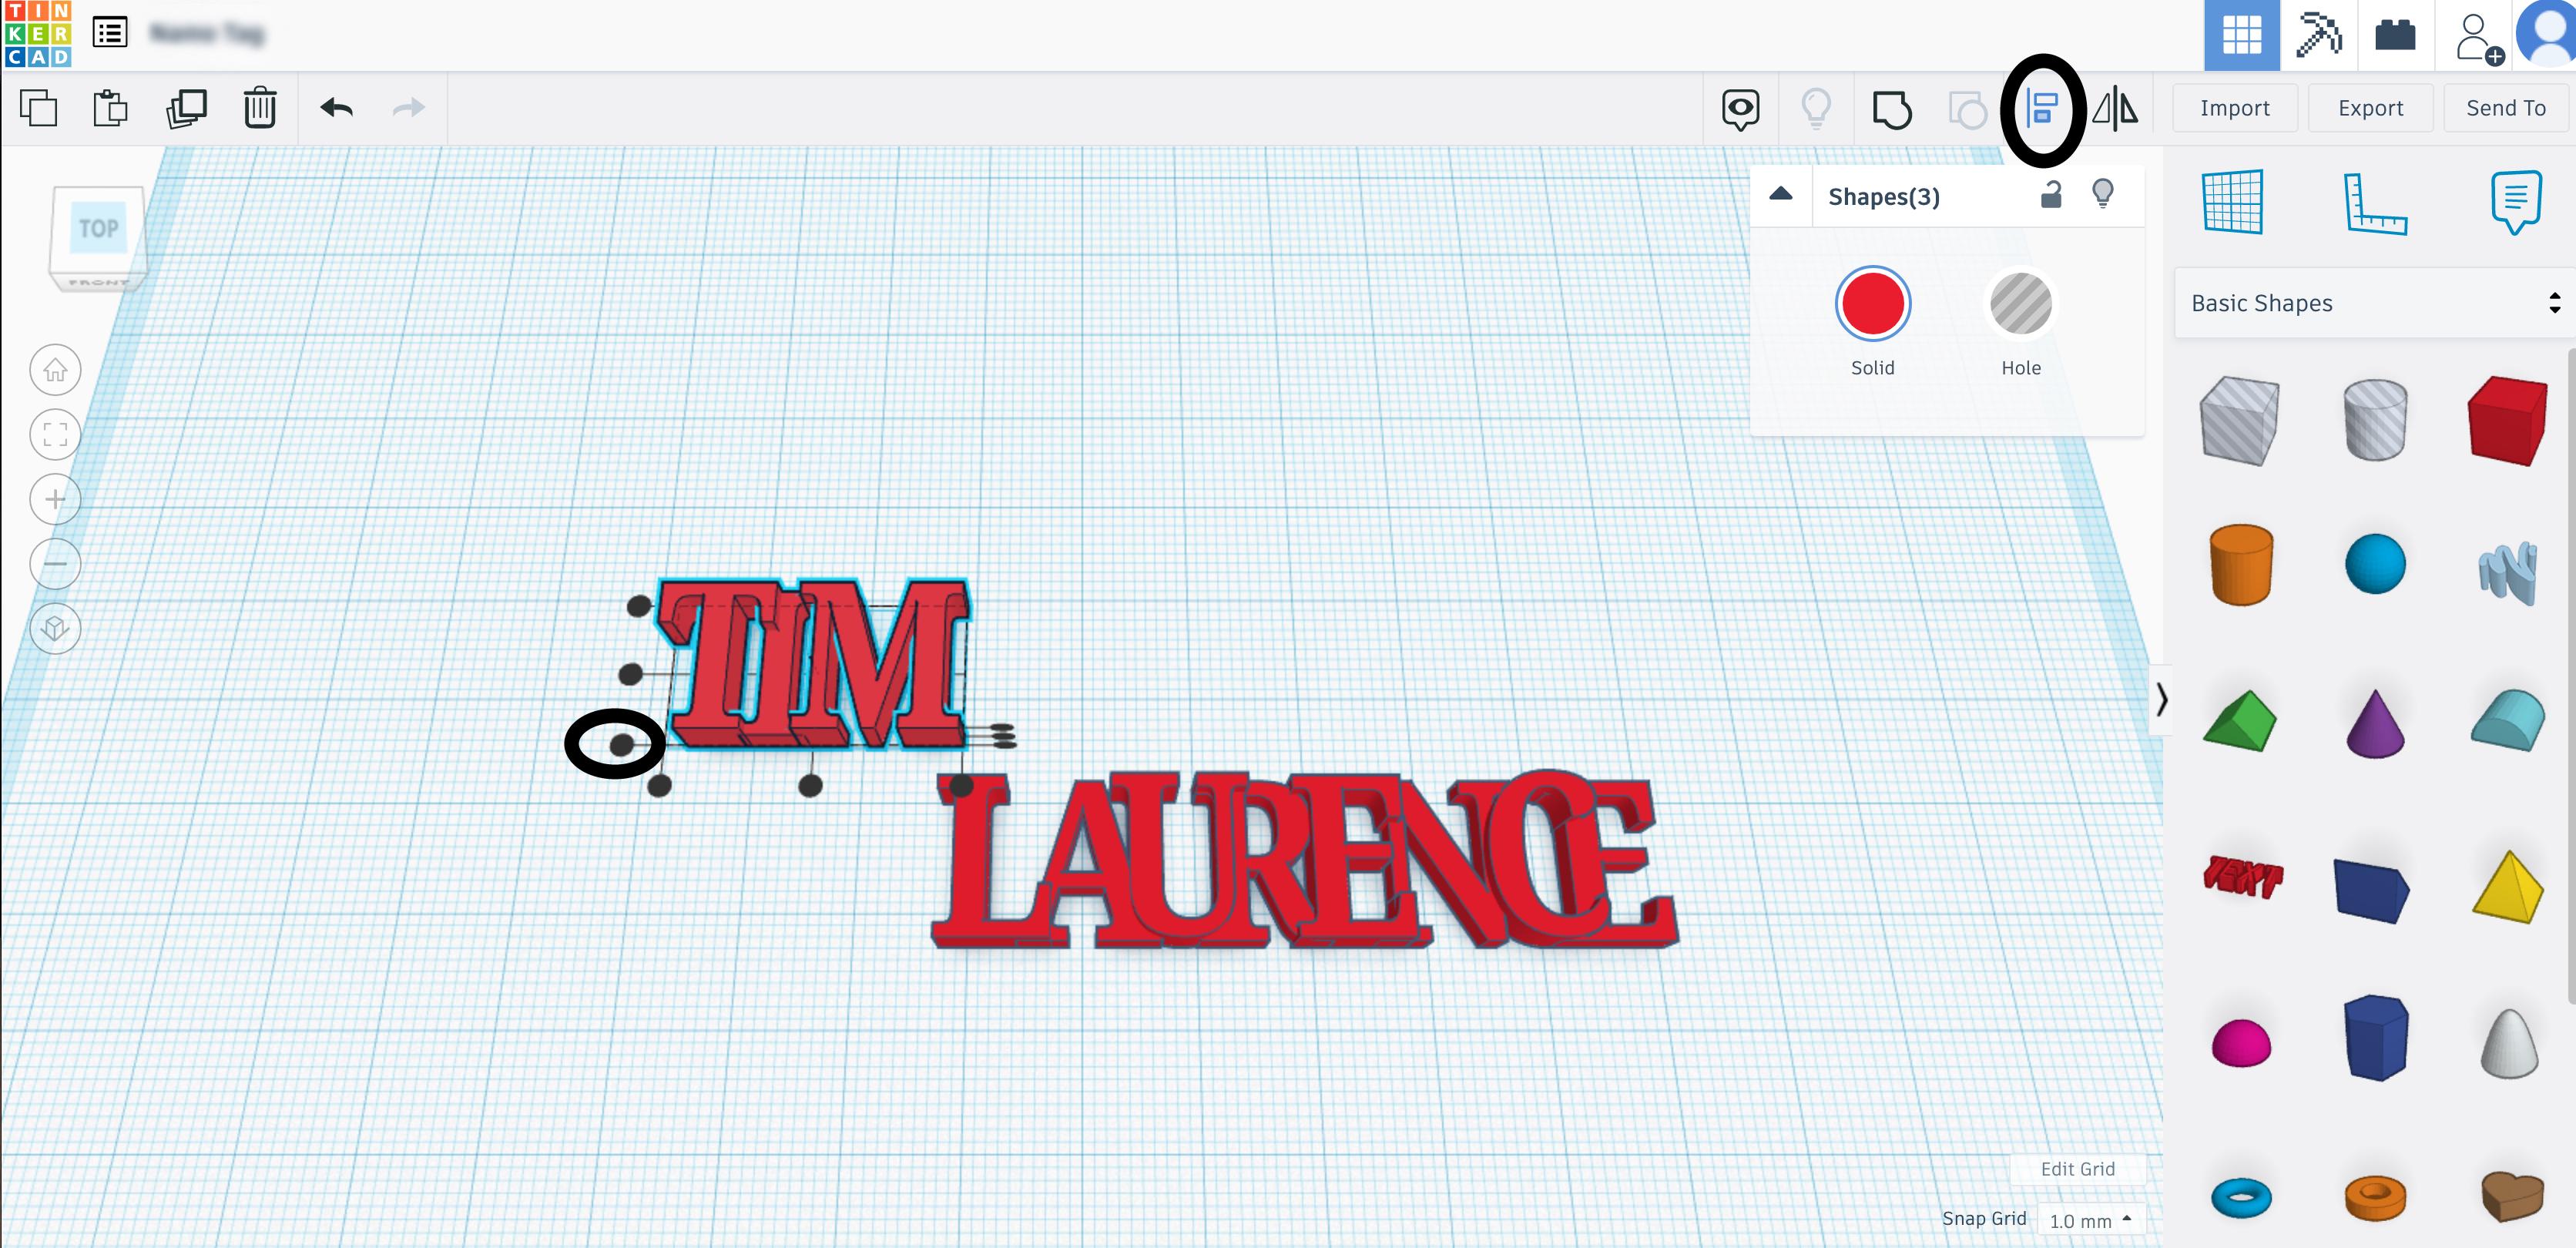Screen dimensions: 2576x1248
Task: Click the Mirror tool icon
Action: pos(2115,108)
